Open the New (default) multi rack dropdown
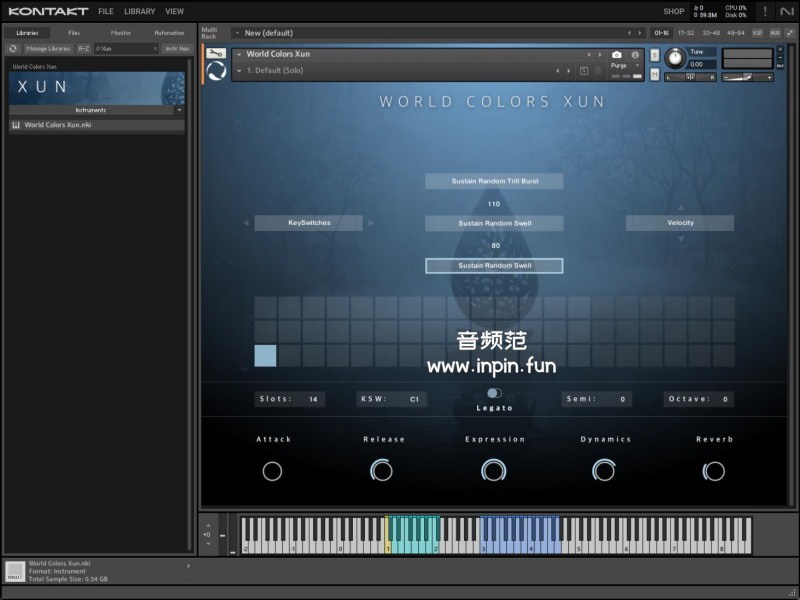The height and width of the screenshot is (600, 800). (238, 33)
